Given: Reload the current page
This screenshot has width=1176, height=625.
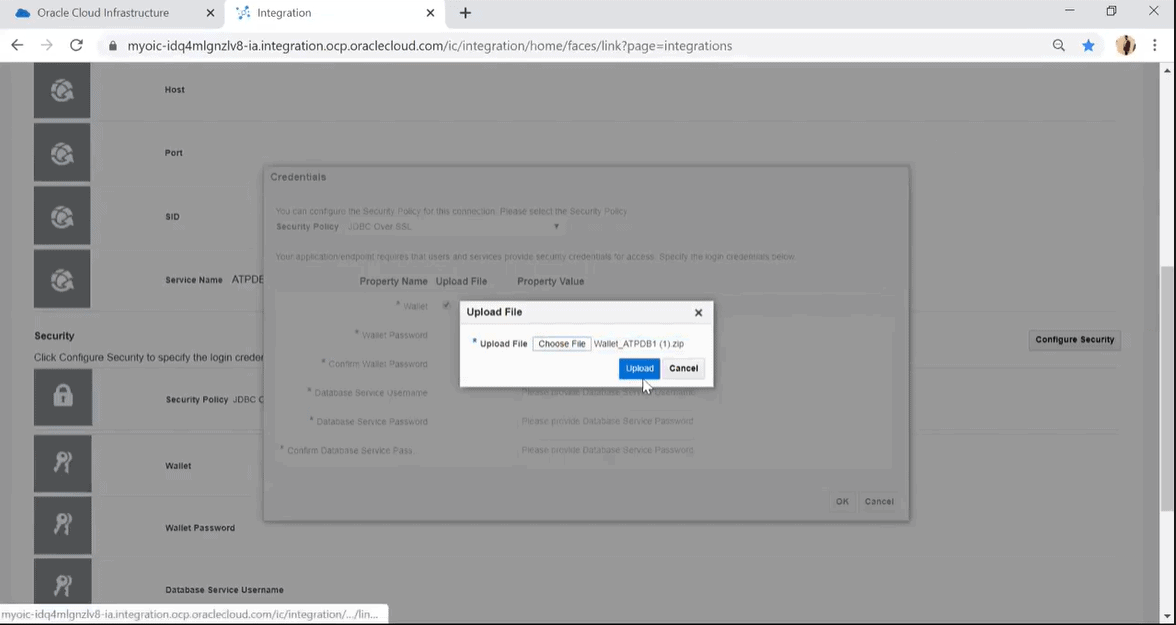Looking at the screenshot, I should (x=76, y=46).
